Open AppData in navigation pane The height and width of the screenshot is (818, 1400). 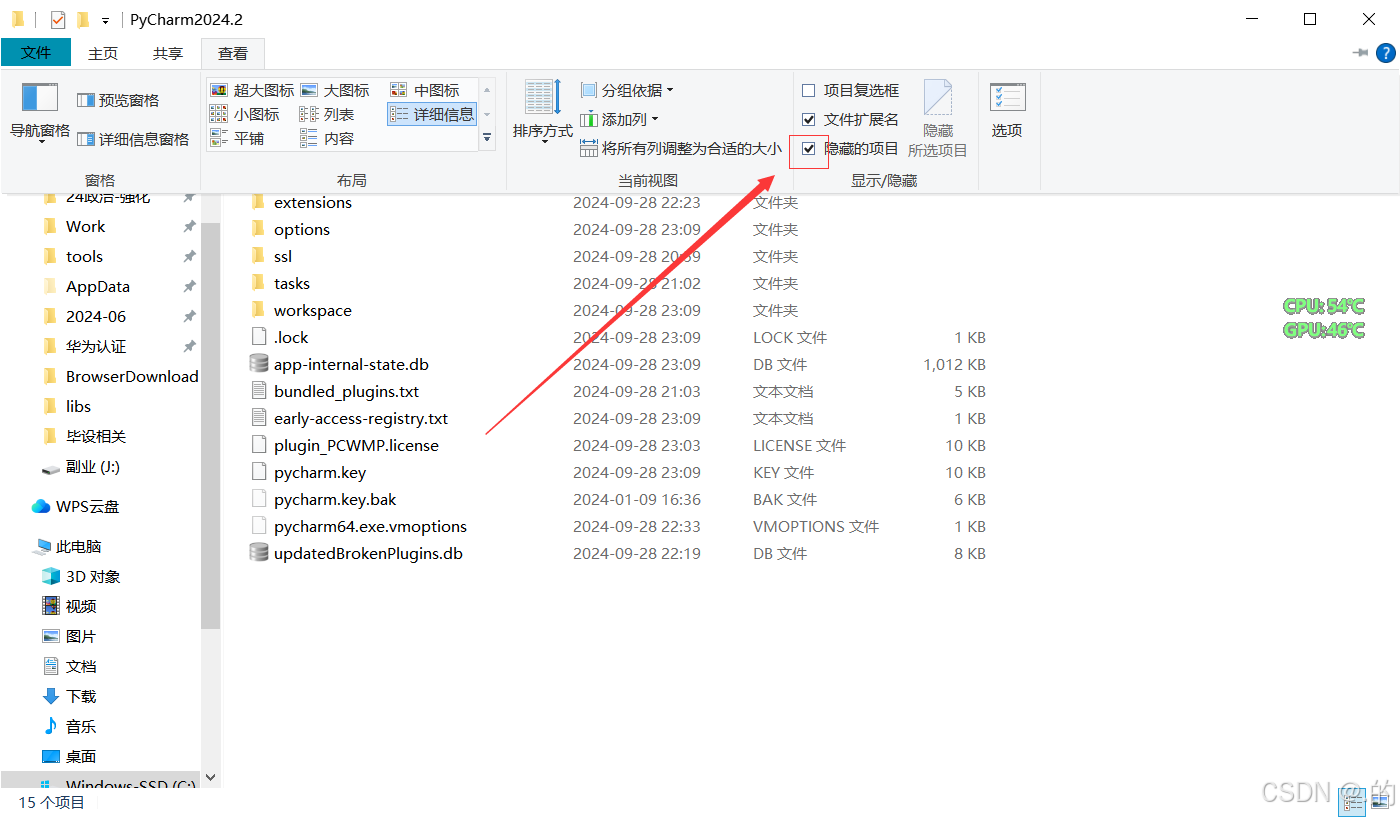tap(97, 286)
